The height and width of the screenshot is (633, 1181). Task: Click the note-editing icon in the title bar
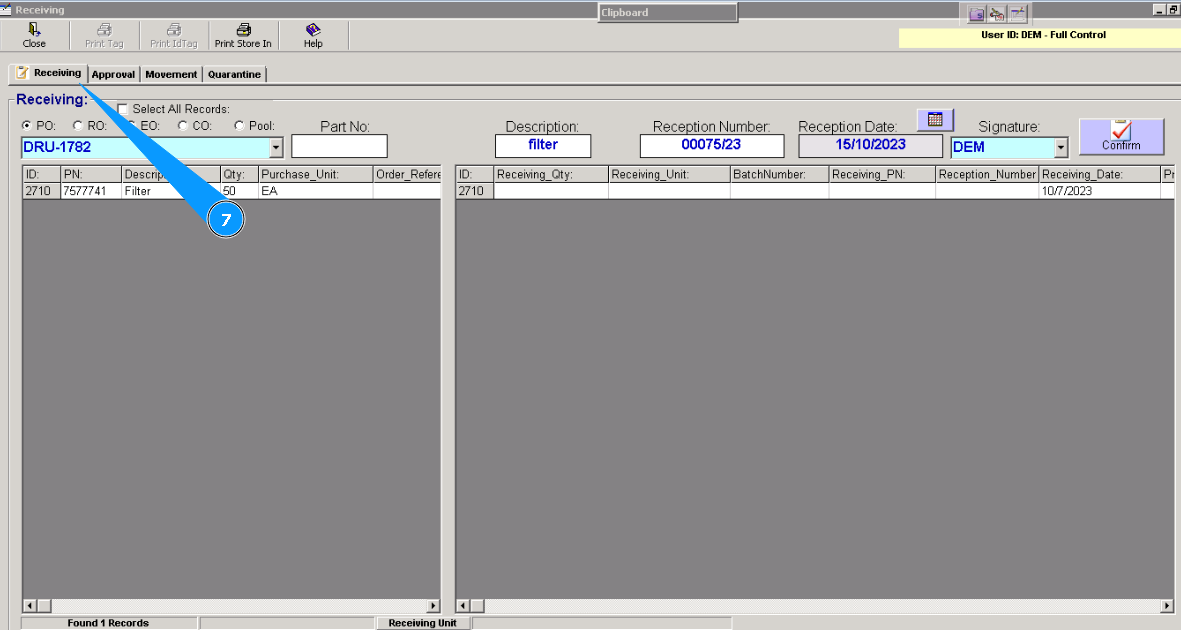pos(1017,13)
